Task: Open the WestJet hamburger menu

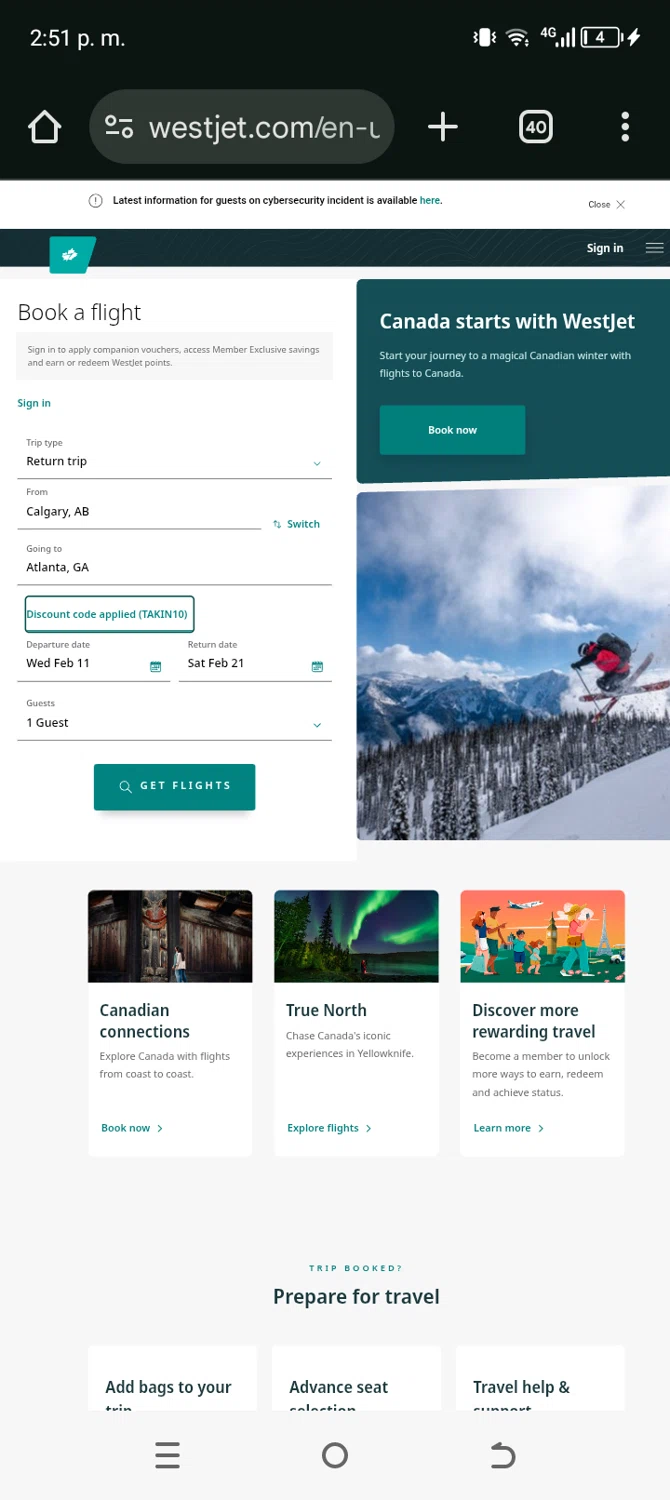Action: (x=654, y=248)
